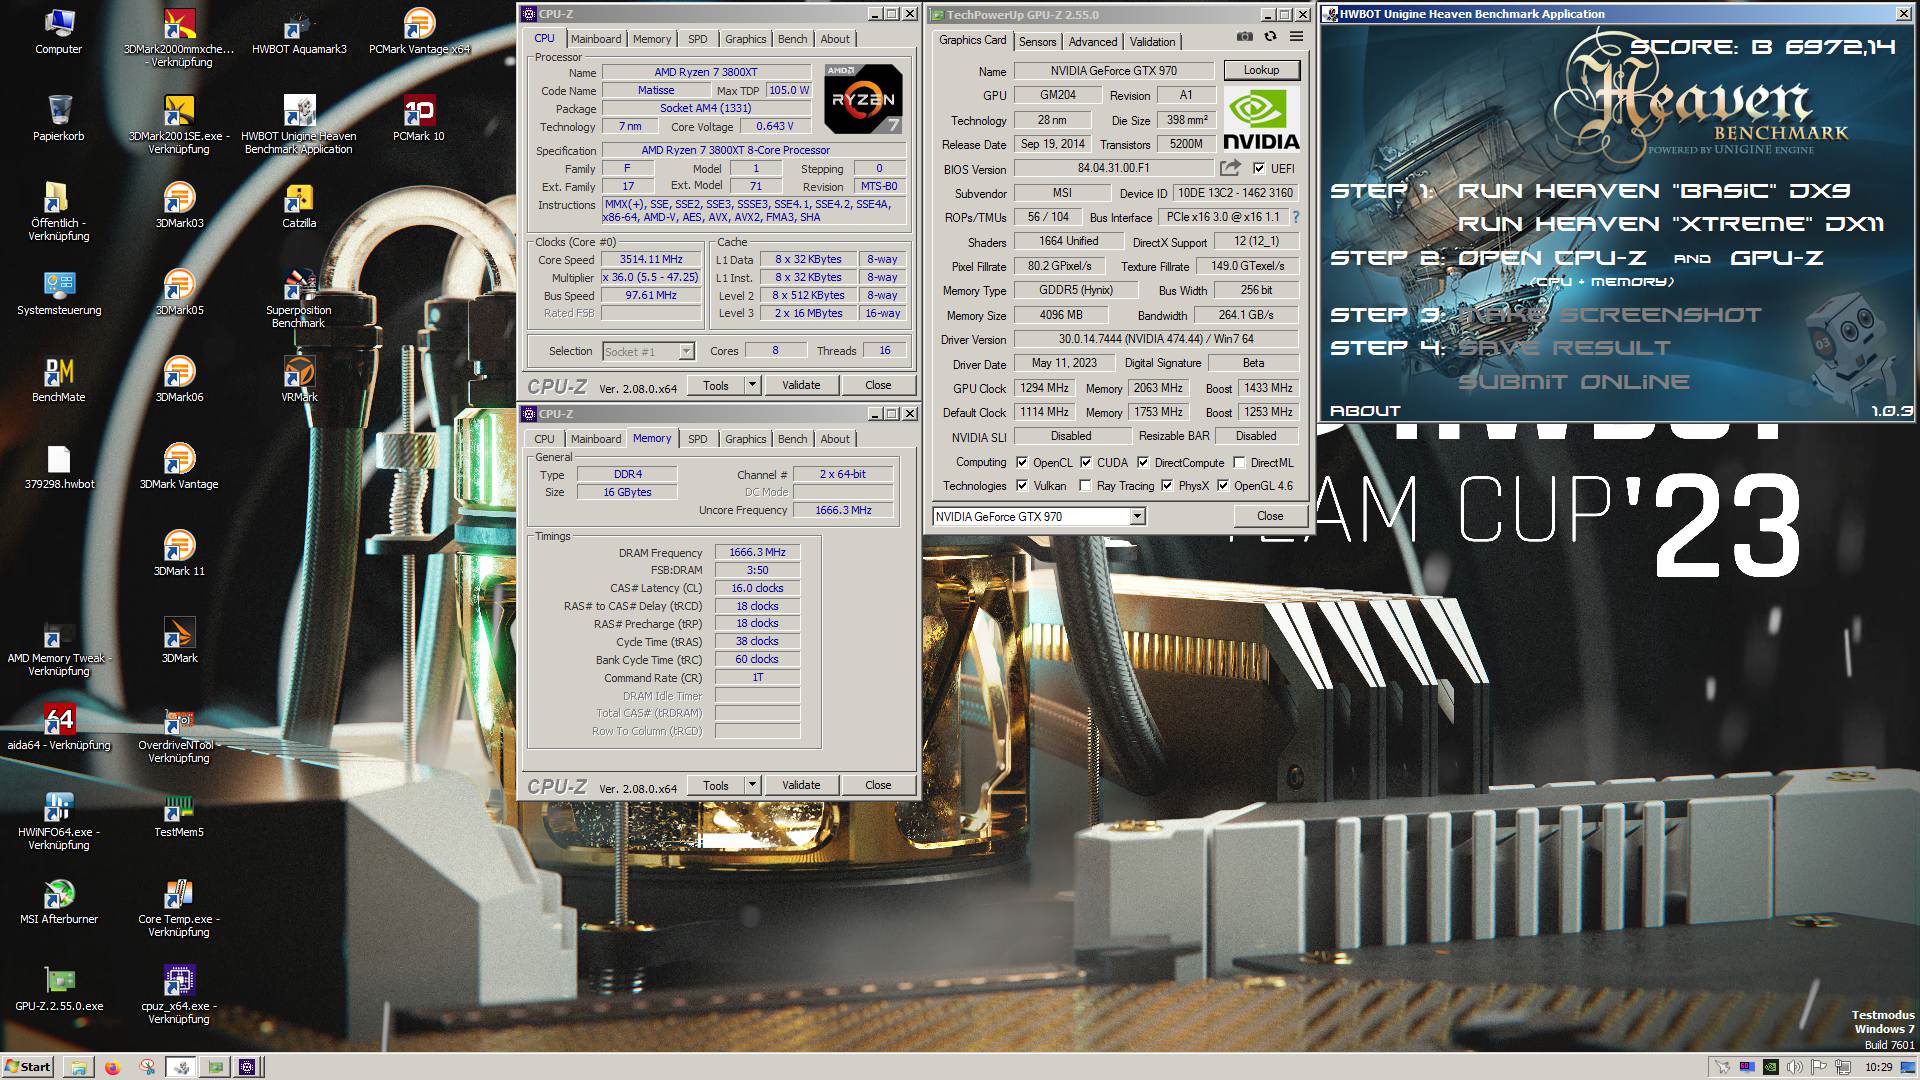
Task: Open Bench tab in upper CPU-Z
Action: coord(792,39)
